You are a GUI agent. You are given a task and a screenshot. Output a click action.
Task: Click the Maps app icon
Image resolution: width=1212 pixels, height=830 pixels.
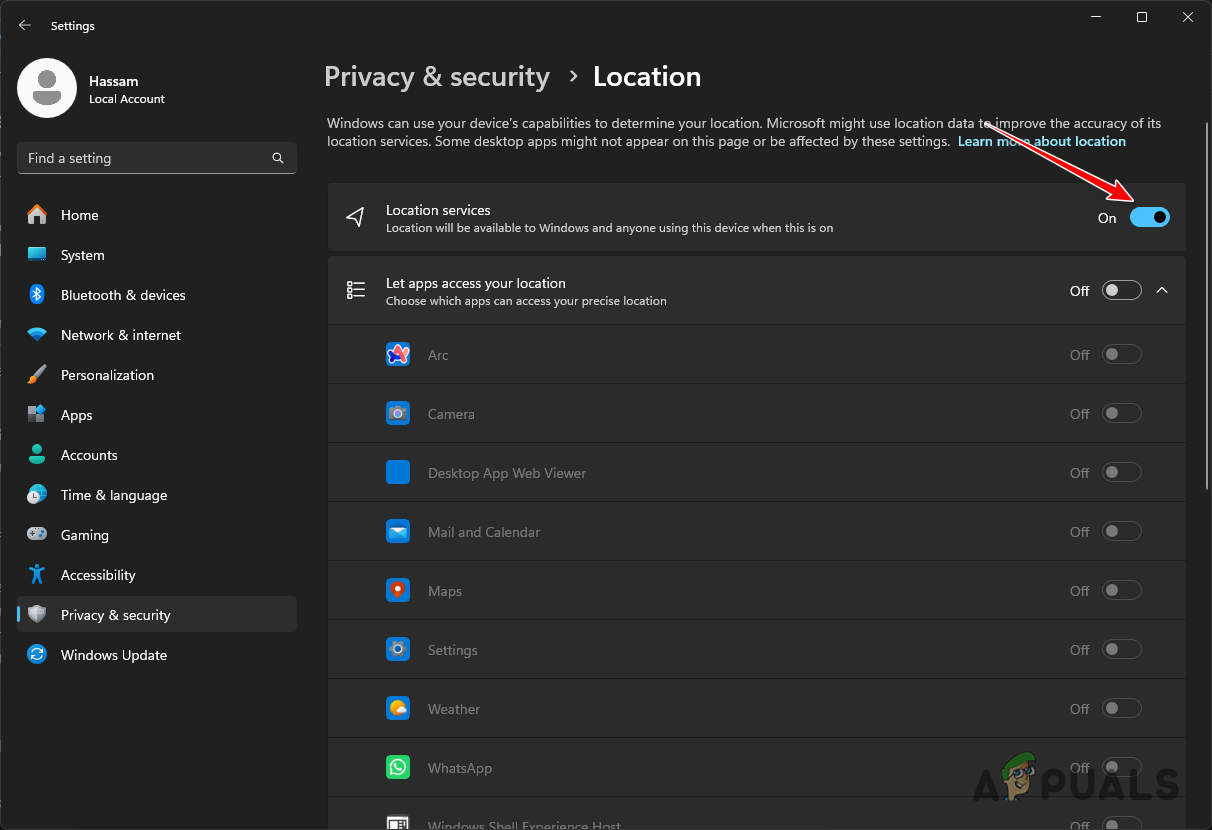pos(398,590)
